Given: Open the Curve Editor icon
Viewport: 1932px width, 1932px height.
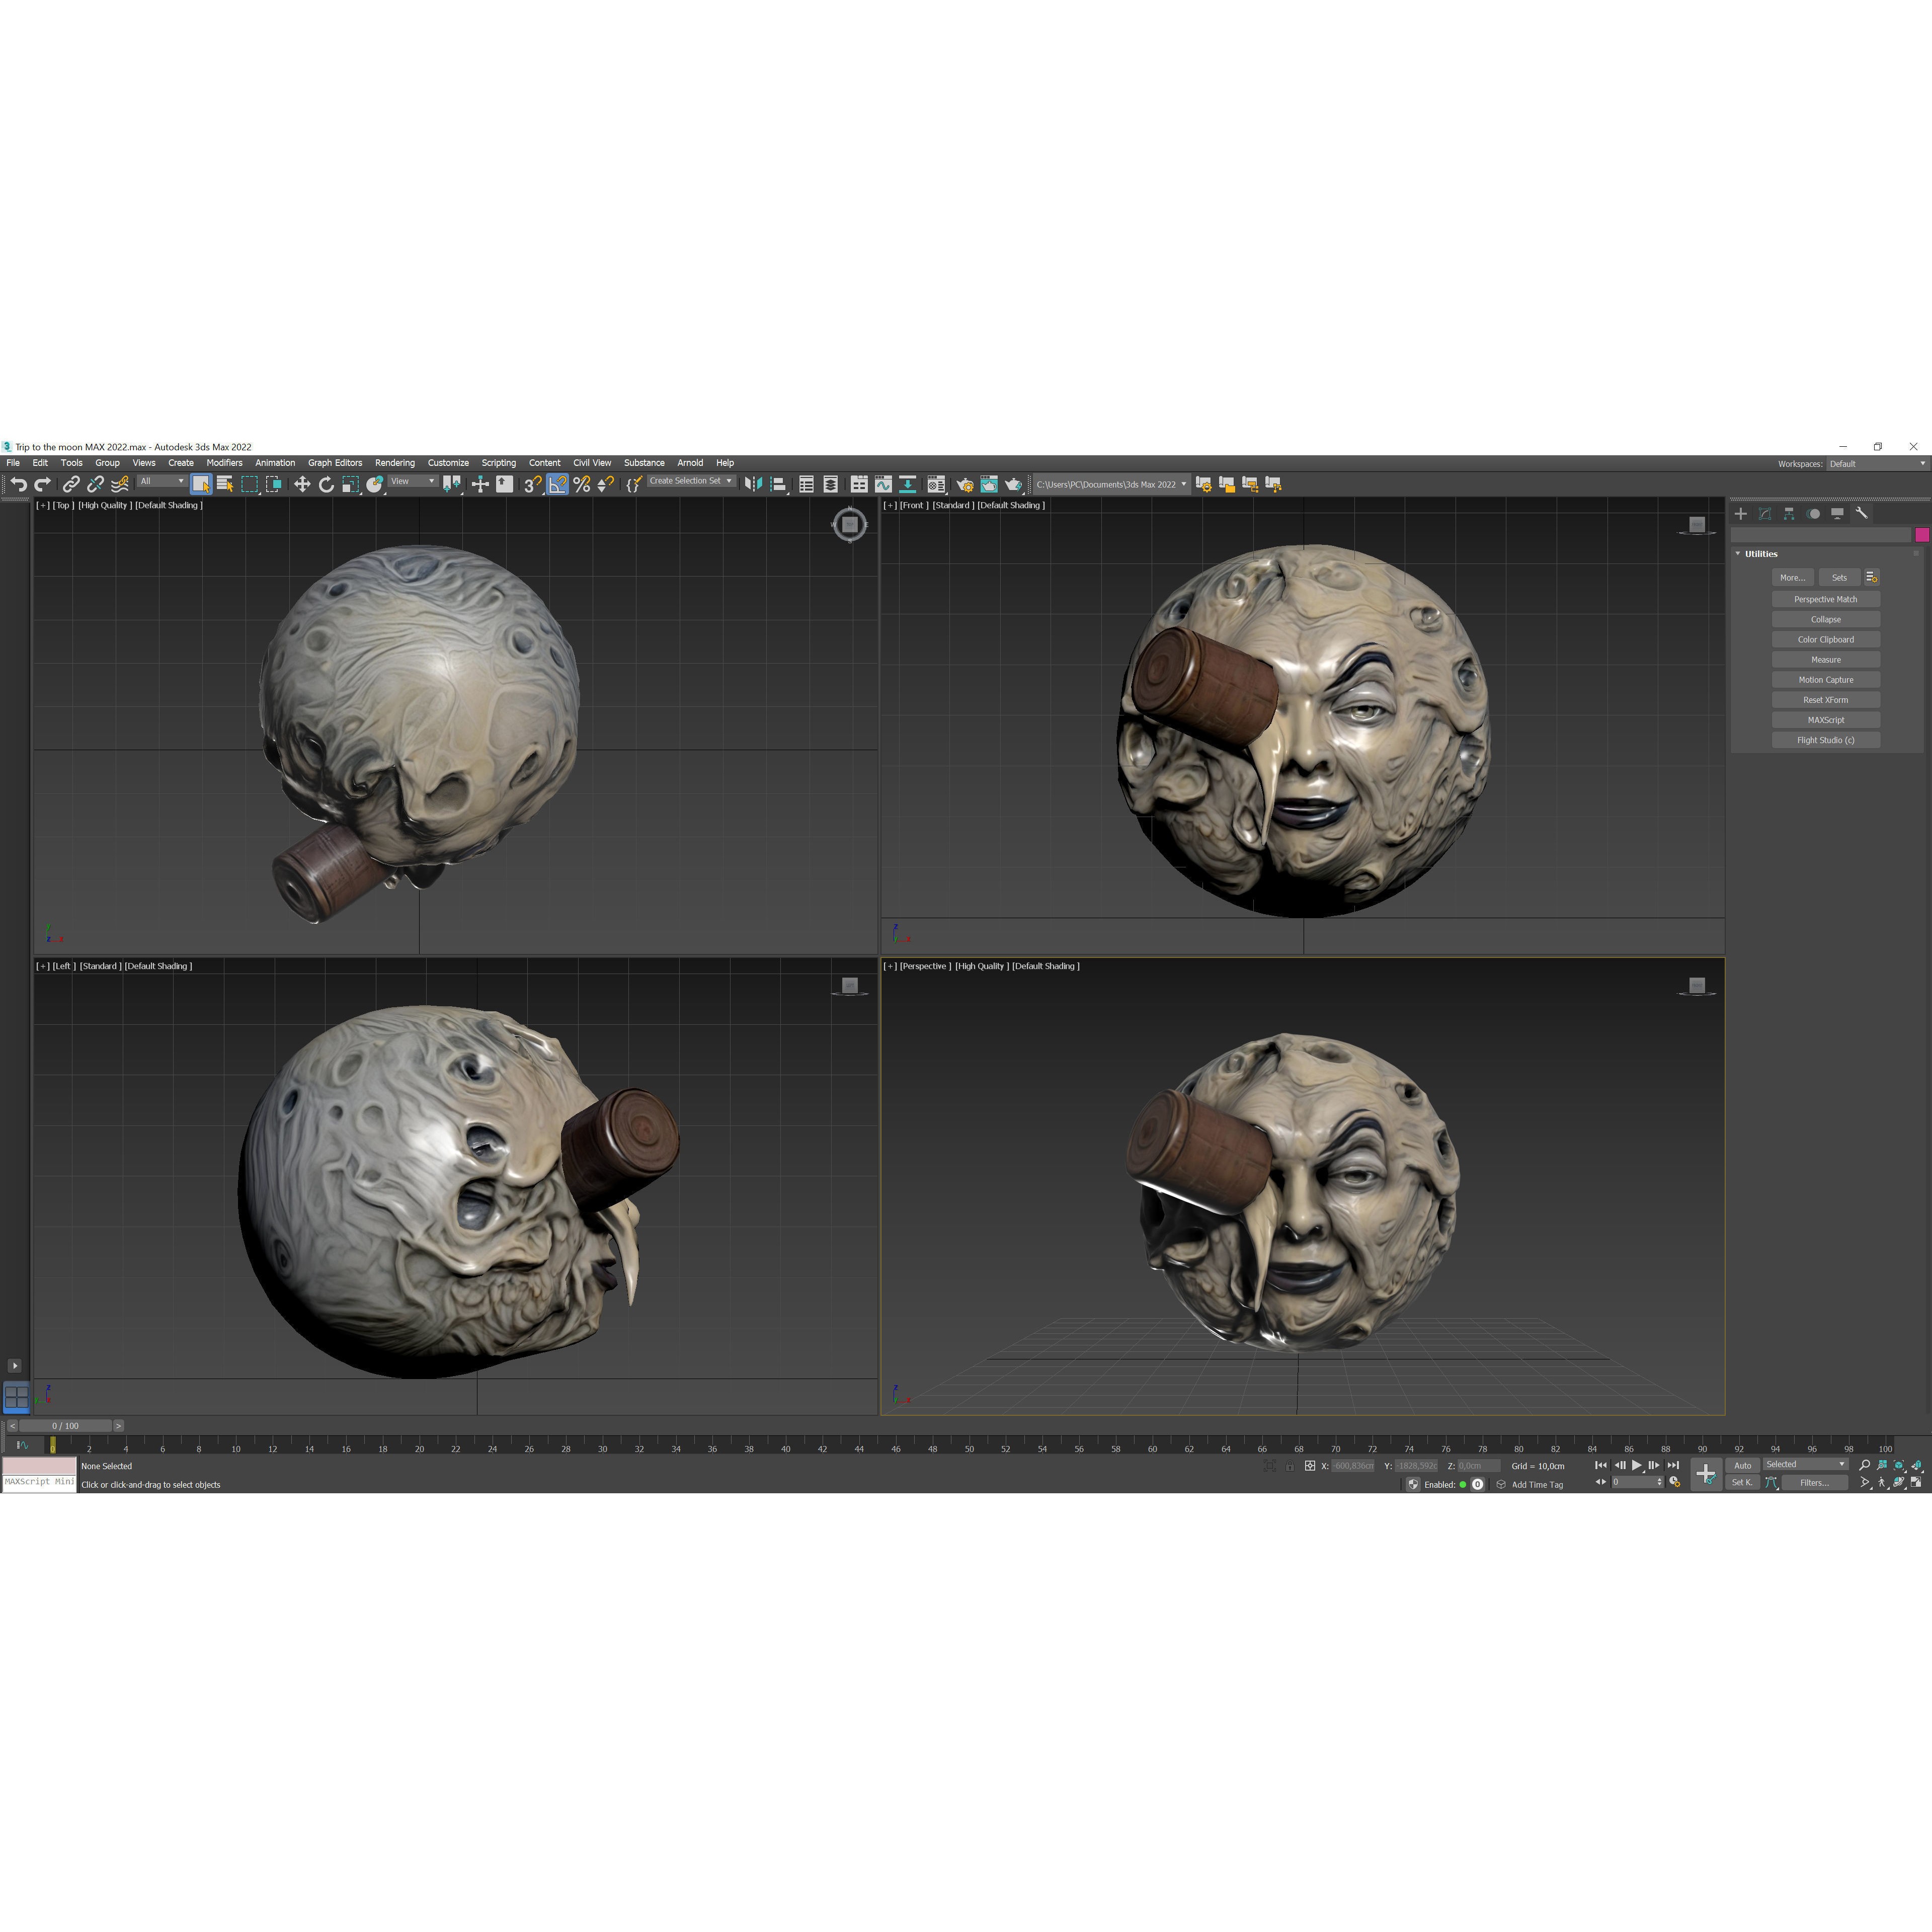Looking at the screenshot, I should 883,485.
